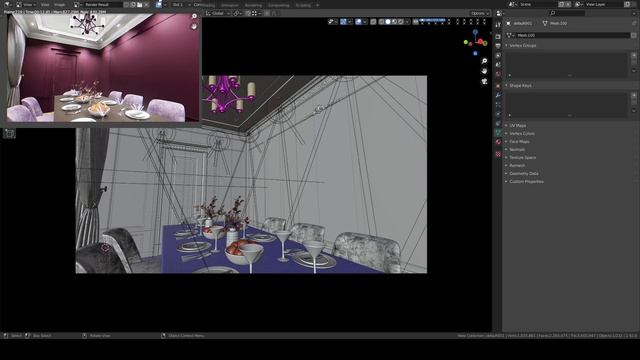This screenshot has height=360, width=640.
Task: Click the Mesh.100 data-block name field
Action: pyautogui.click(x=572, y=36)
